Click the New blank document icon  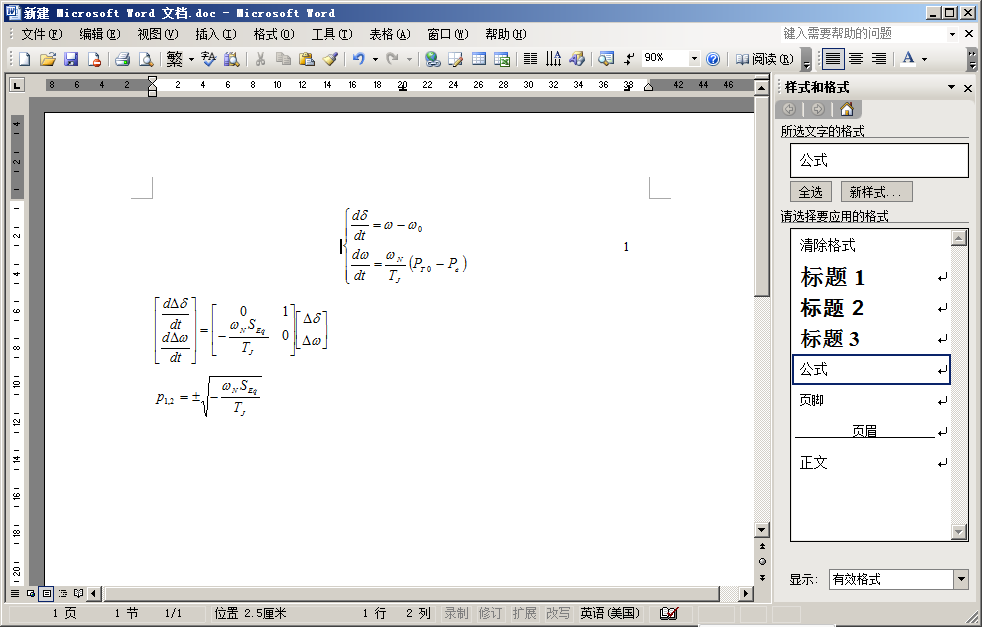[x=24, y=59]
